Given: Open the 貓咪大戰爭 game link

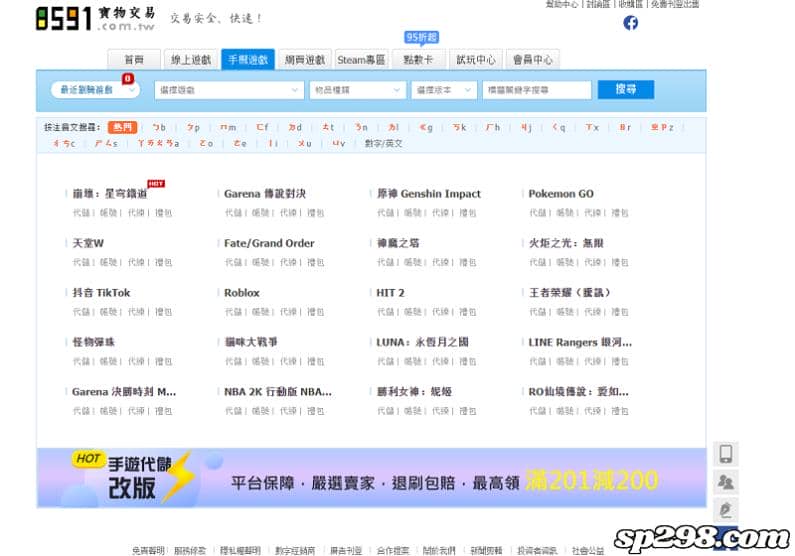Looking at the screenshot, I should click(x=250, y=342).
